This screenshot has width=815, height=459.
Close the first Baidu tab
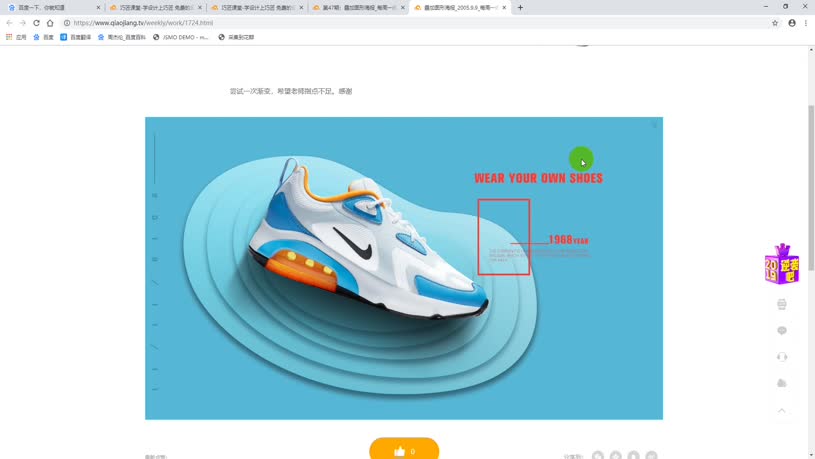[98, 8]
